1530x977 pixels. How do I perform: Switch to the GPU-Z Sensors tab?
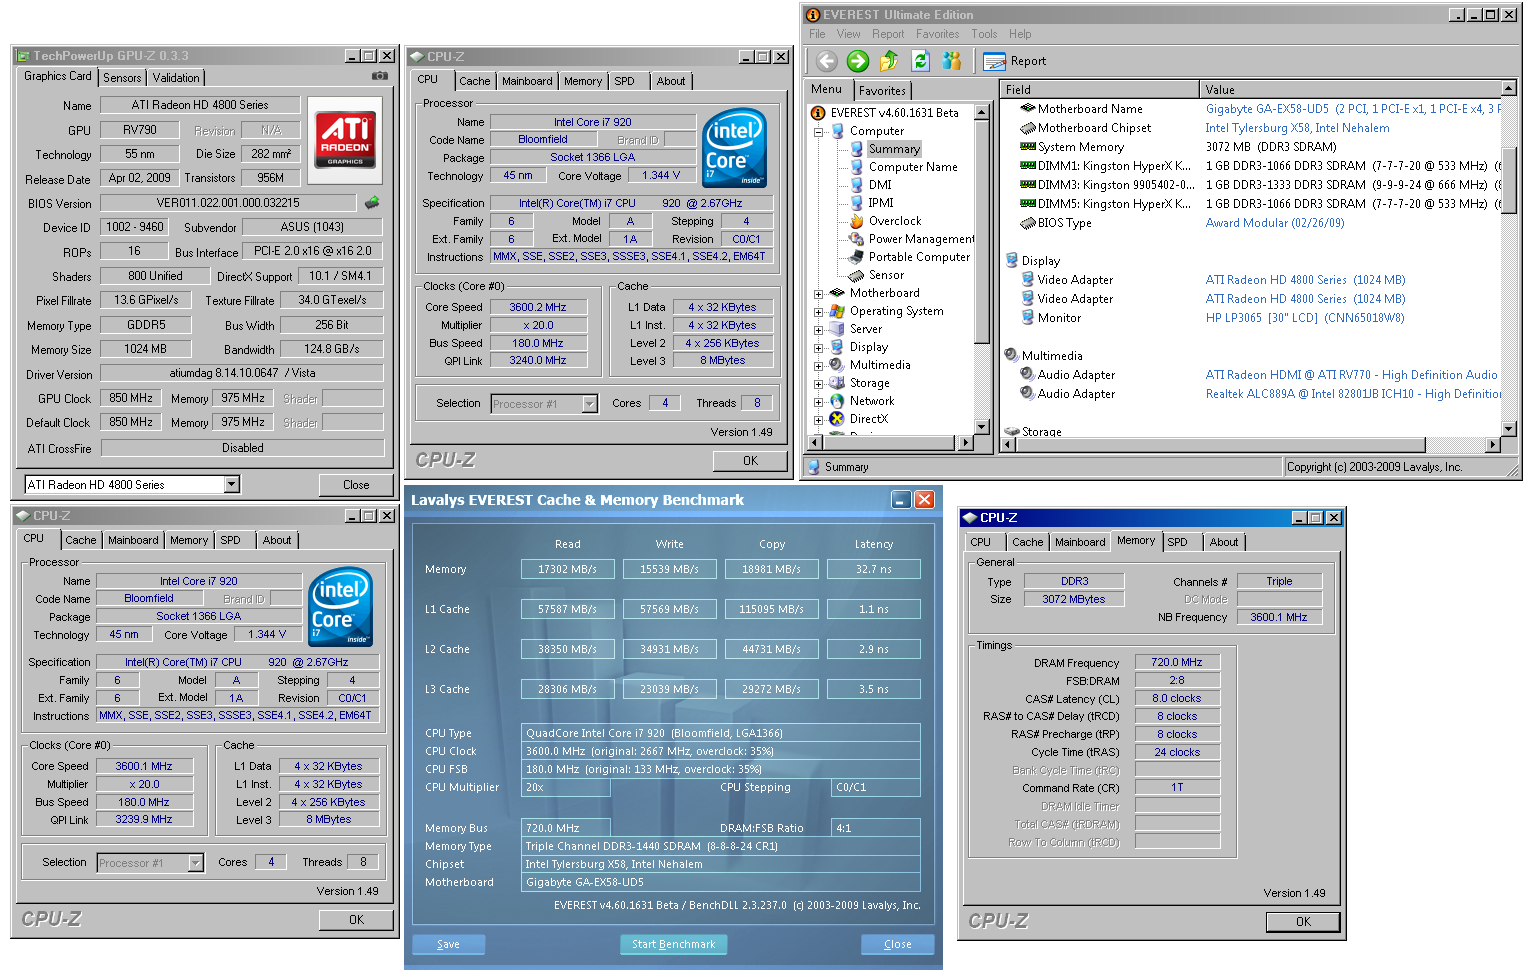coord(122,78)
